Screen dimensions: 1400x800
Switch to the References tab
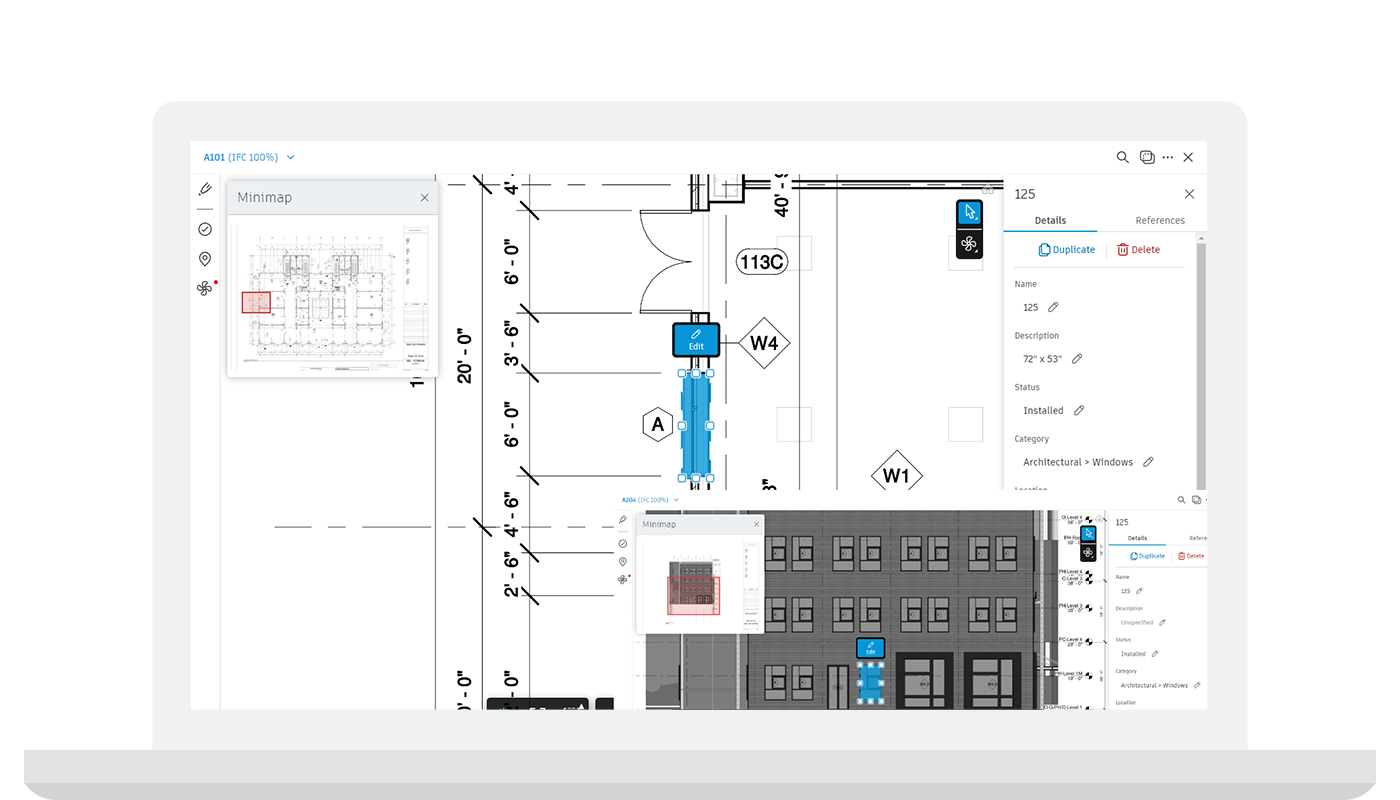[1160, 221]
